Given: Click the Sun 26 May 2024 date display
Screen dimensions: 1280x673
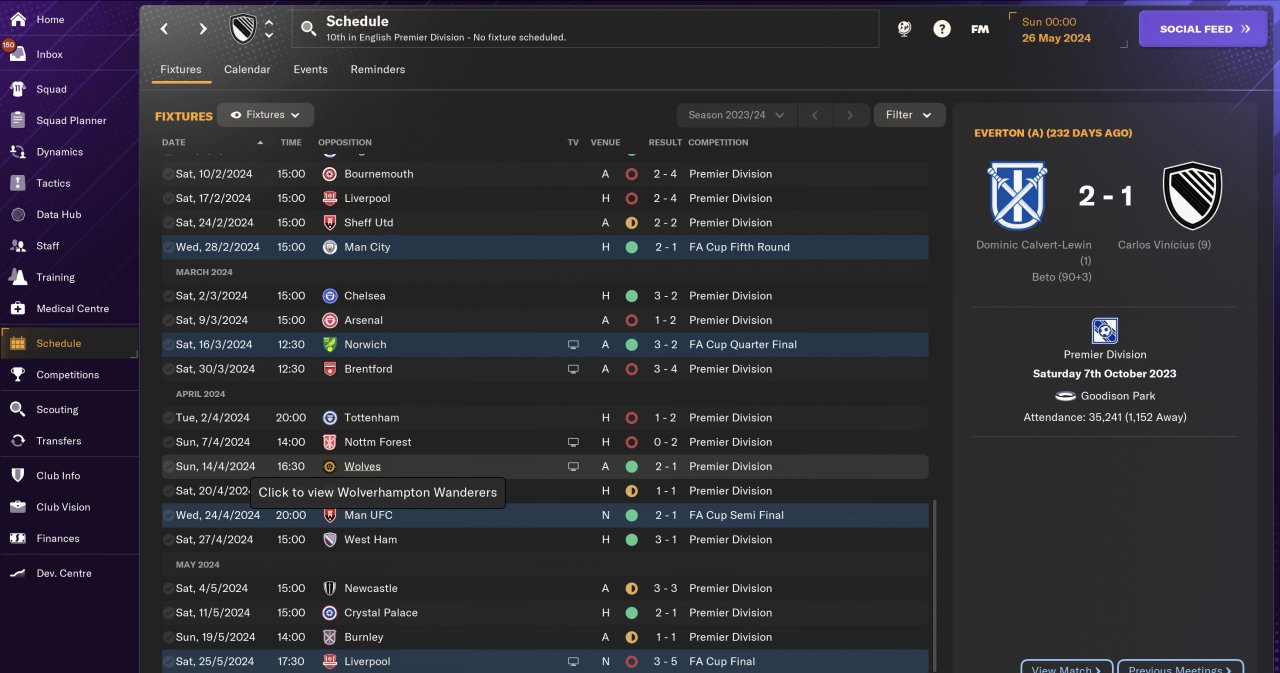Looking at the screenshot, I should pos(1056,30).
